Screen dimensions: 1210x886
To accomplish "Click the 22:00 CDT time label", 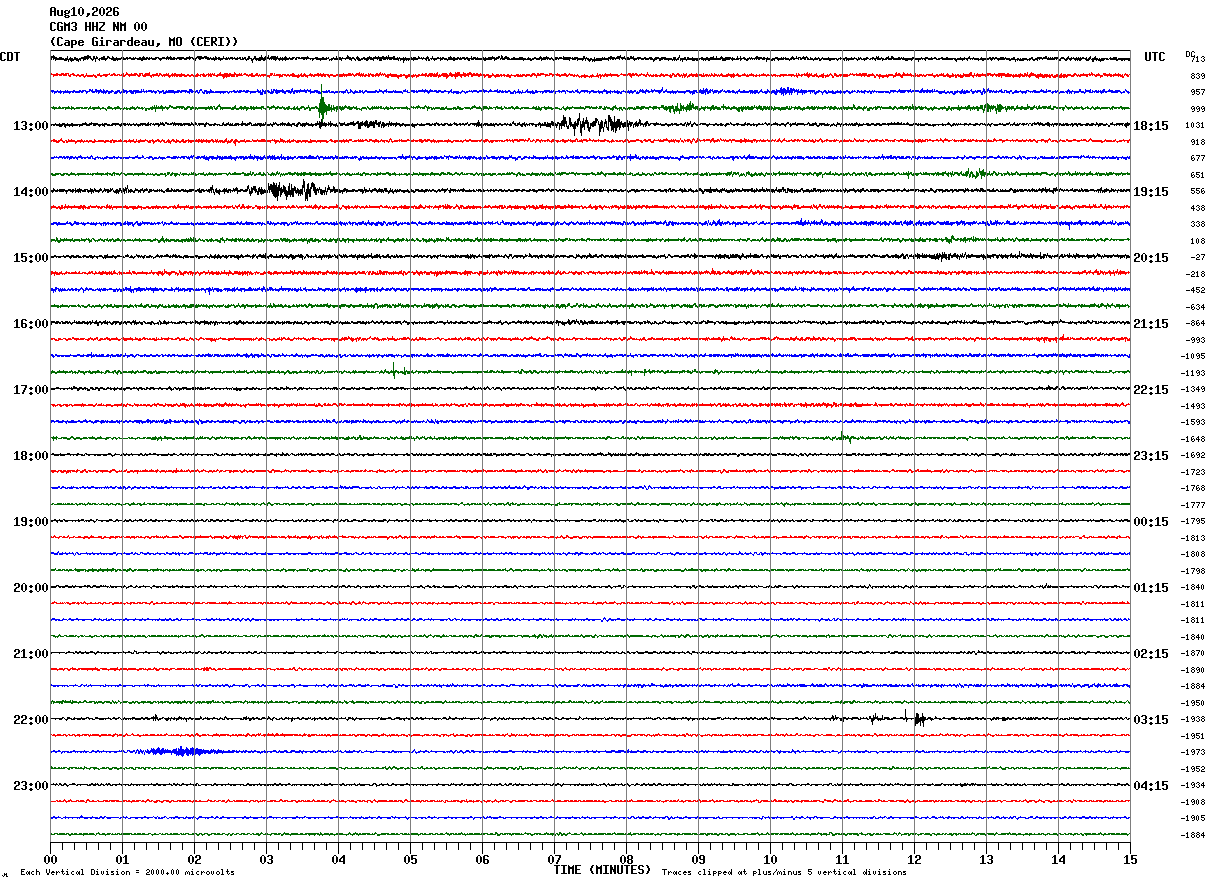I will point(30,720).
